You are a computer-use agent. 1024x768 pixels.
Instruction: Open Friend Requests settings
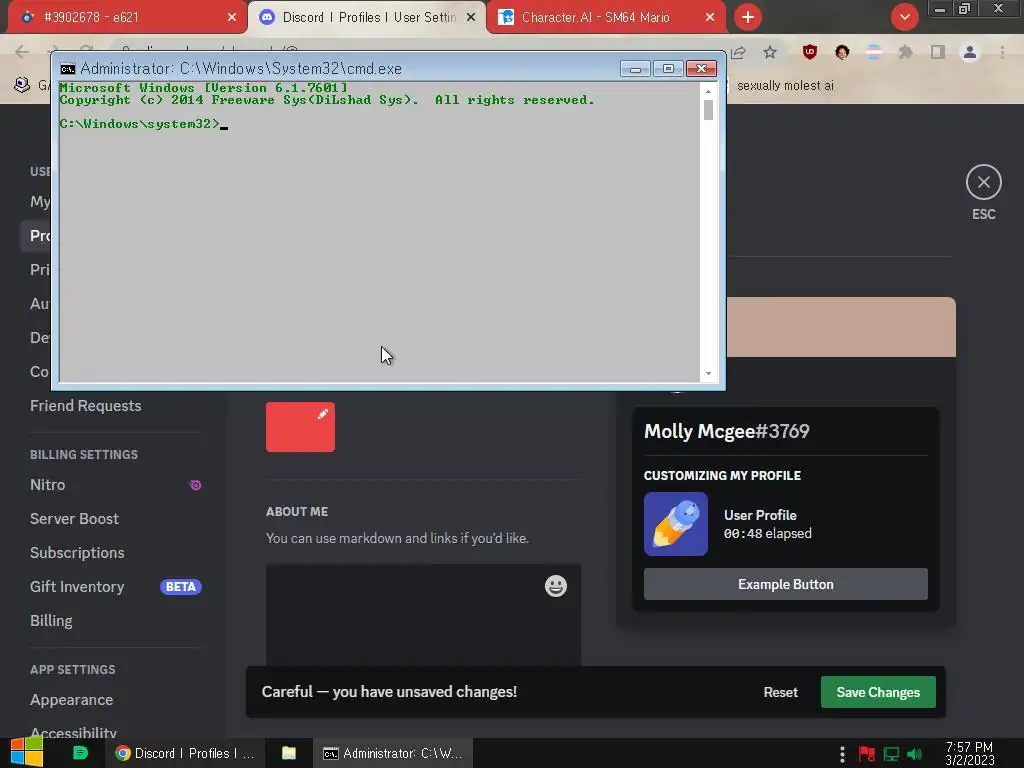tap(86, 406)
